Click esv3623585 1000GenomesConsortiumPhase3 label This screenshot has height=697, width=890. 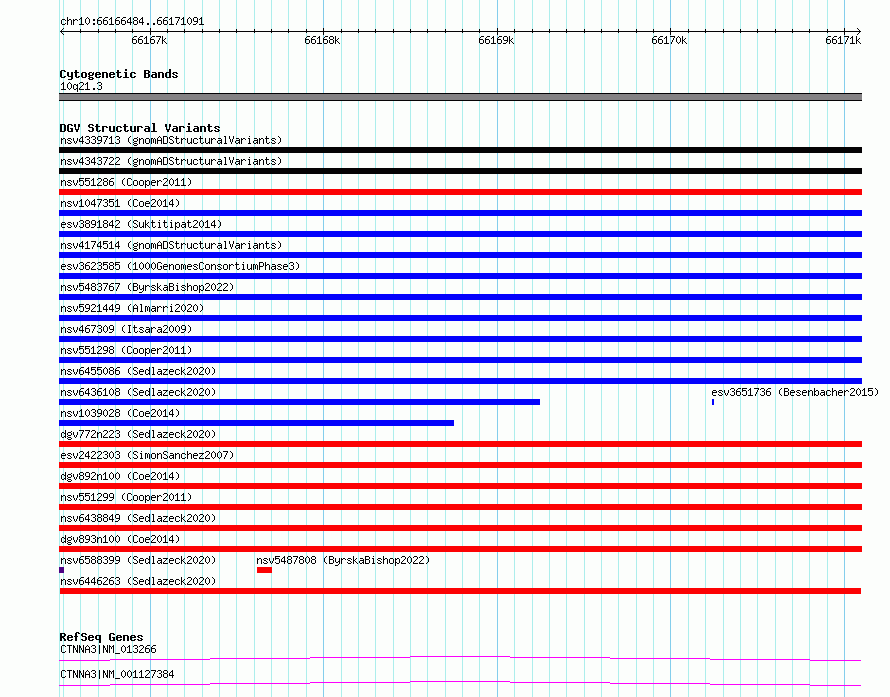[180, 266]
